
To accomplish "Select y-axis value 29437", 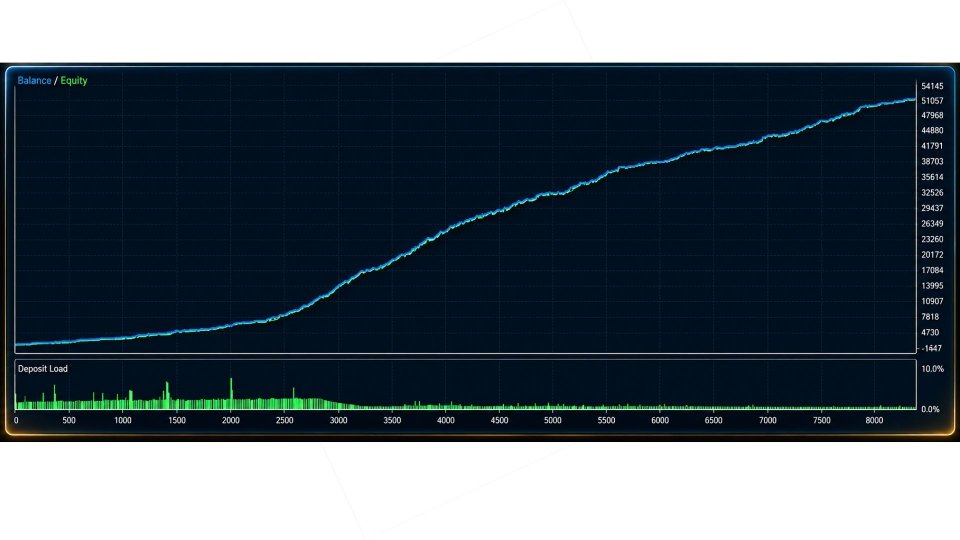I will [932, 208].
